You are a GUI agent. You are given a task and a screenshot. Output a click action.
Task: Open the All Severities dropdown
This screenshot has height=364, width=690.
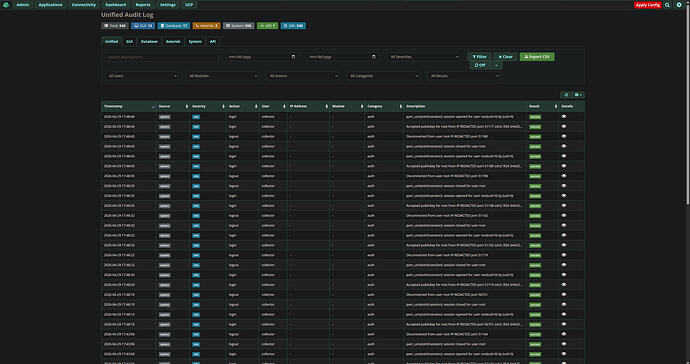point(424,57)
